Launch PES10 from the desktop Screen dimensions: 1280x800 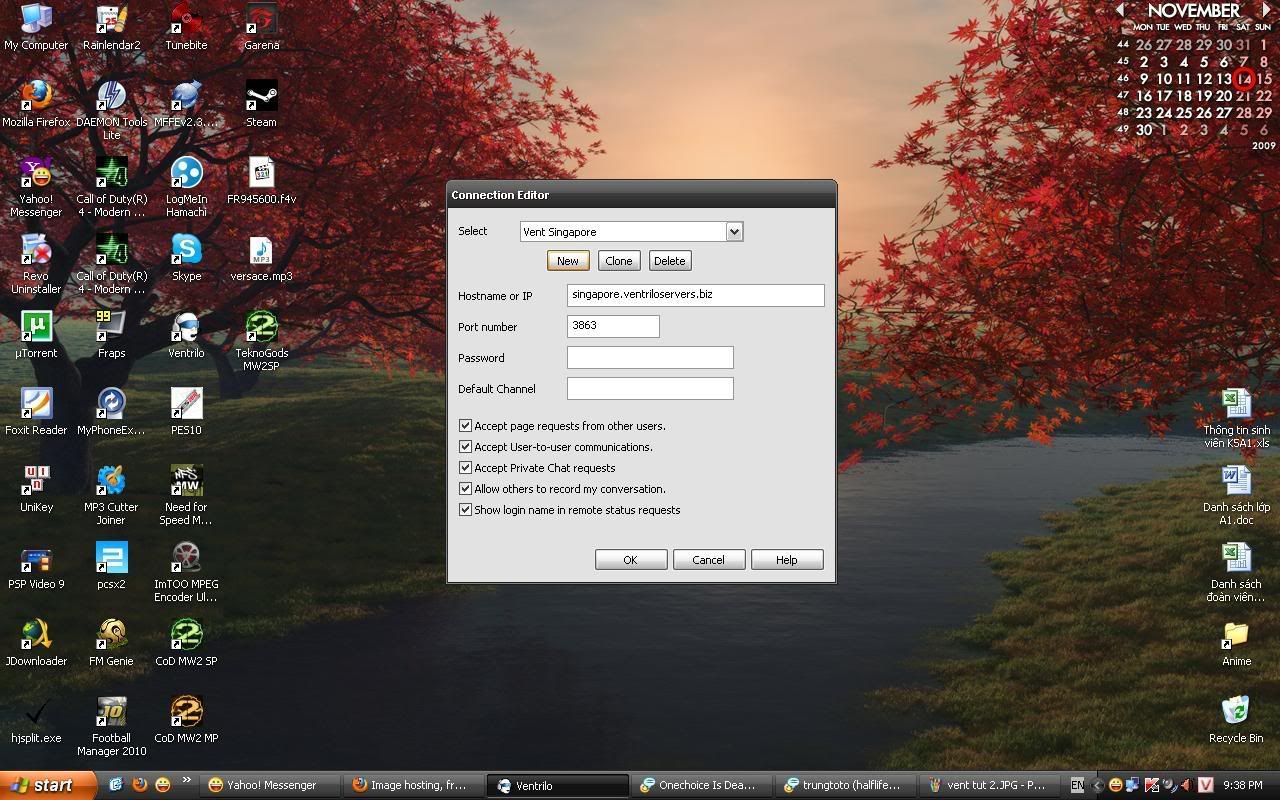click(186, 412)
